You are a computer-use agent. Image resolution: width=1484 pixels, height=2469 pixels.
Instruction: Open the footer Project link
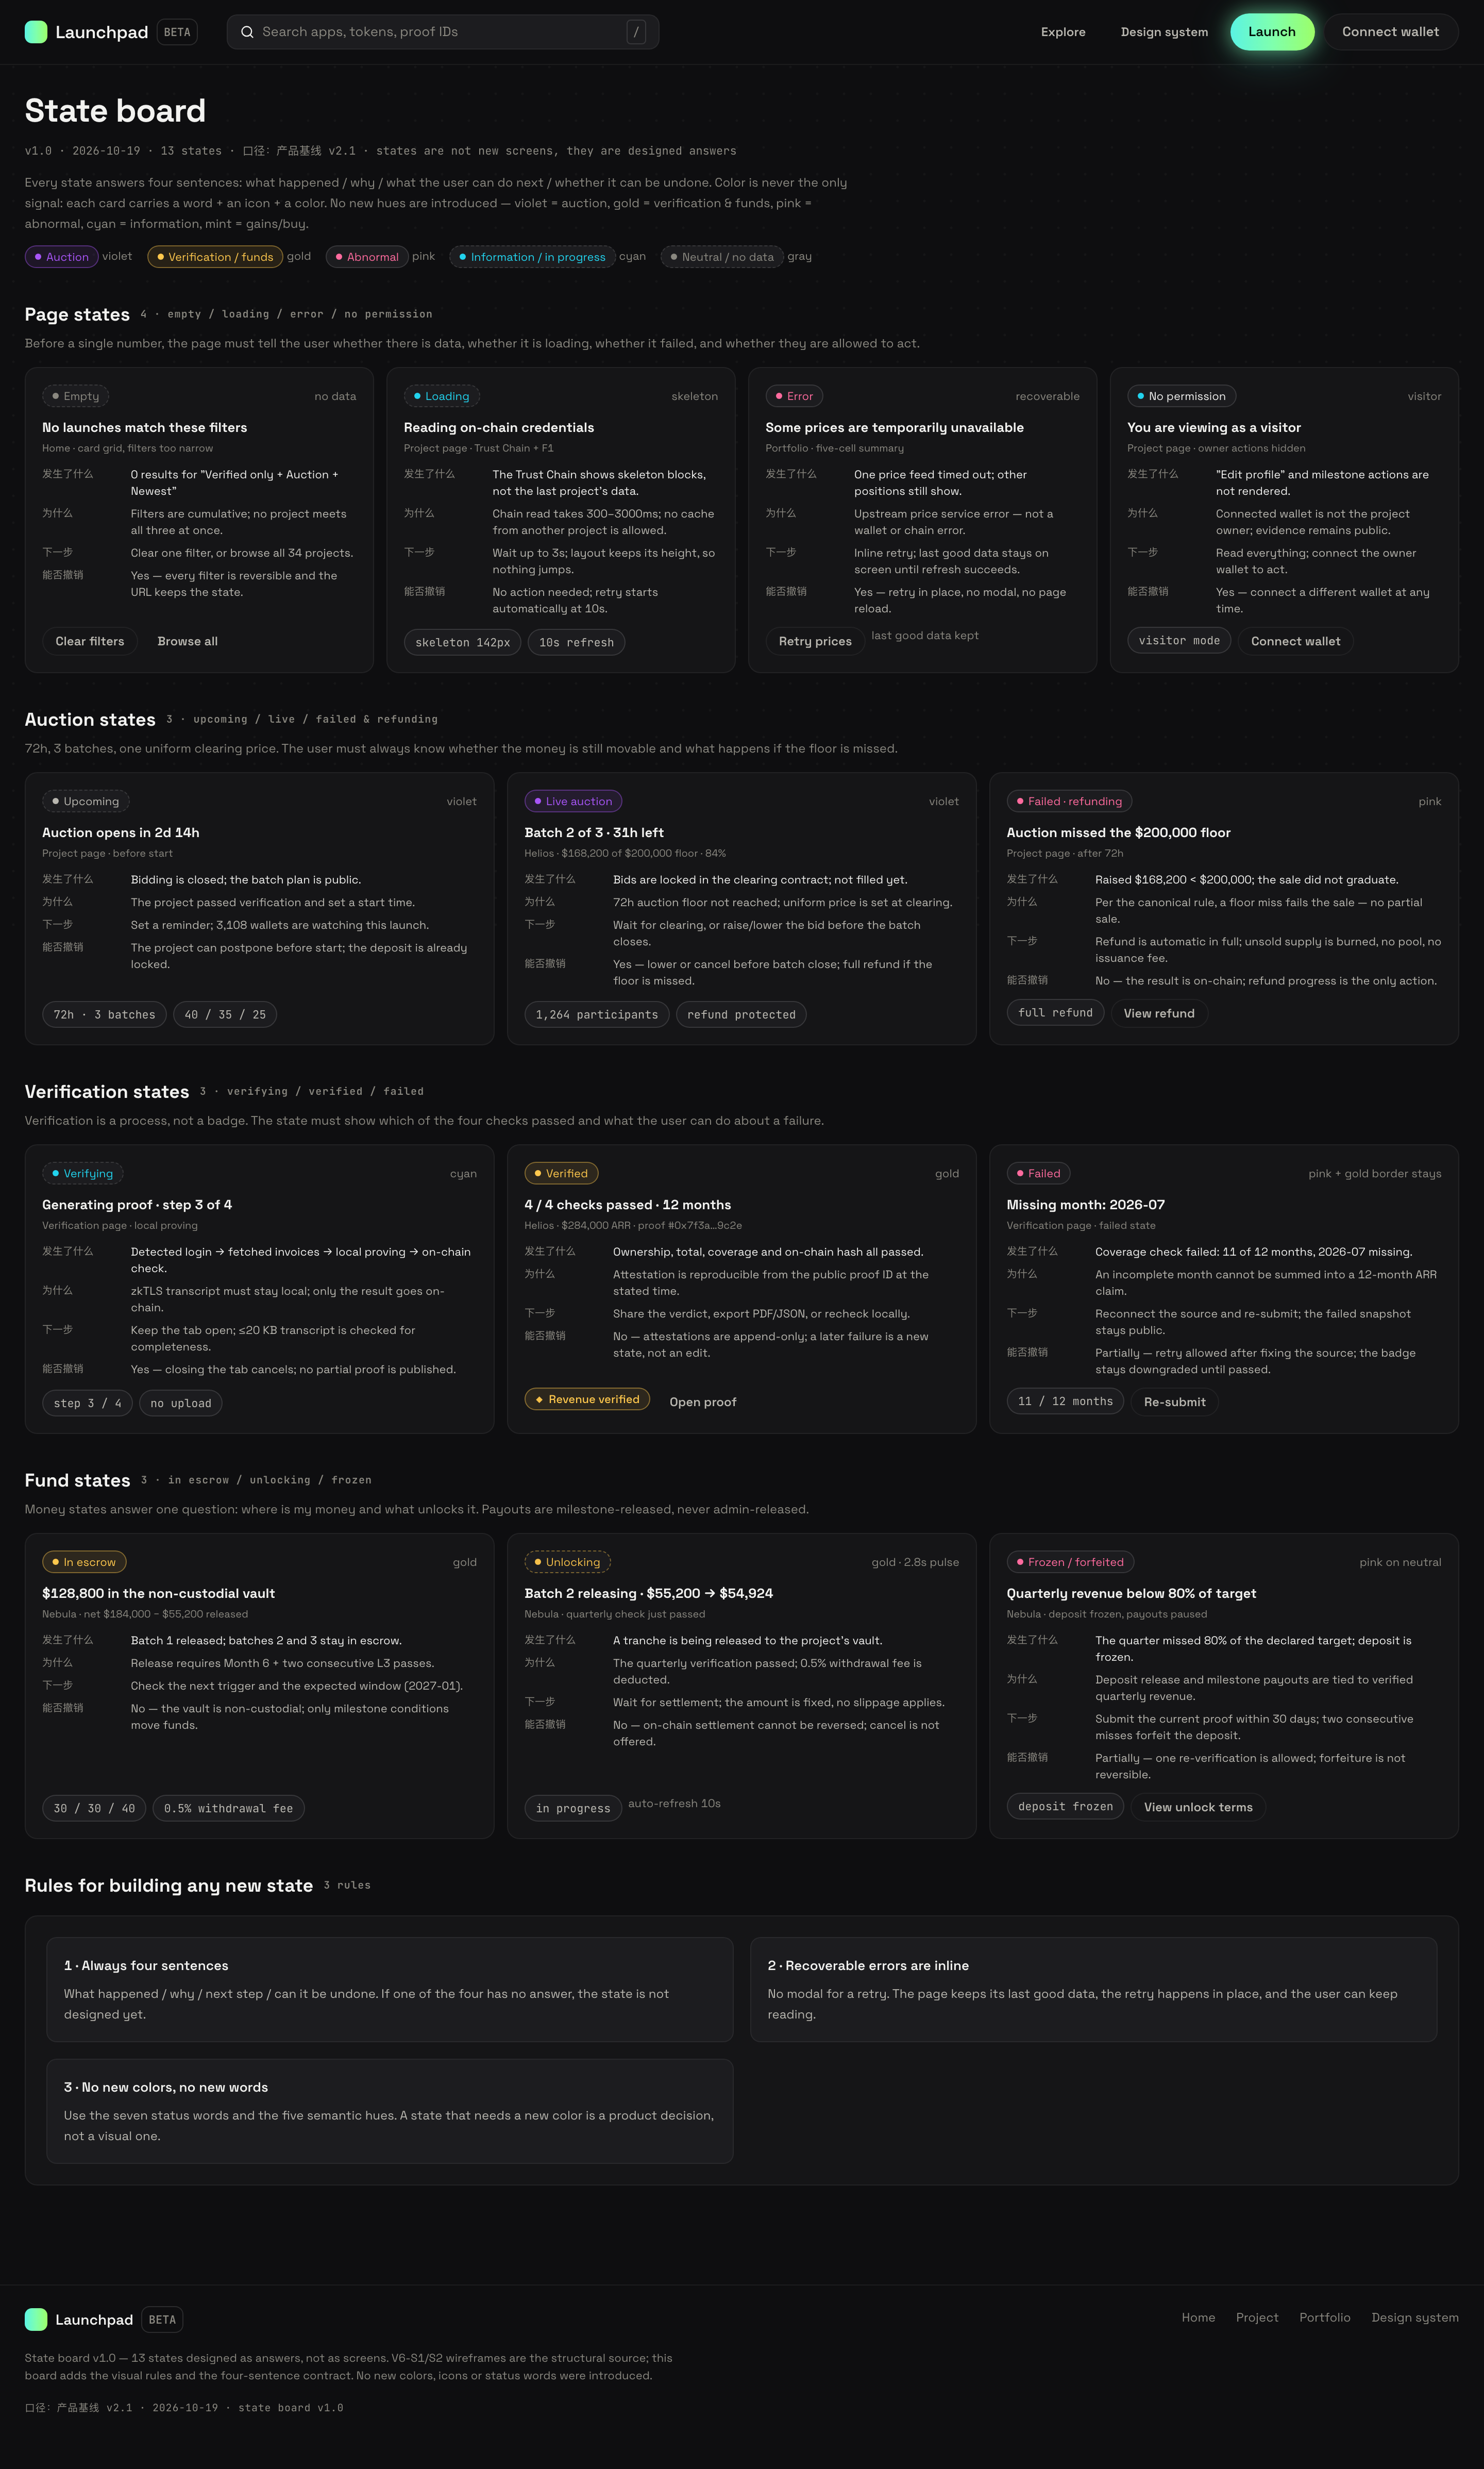(x=1257, y=2317)
